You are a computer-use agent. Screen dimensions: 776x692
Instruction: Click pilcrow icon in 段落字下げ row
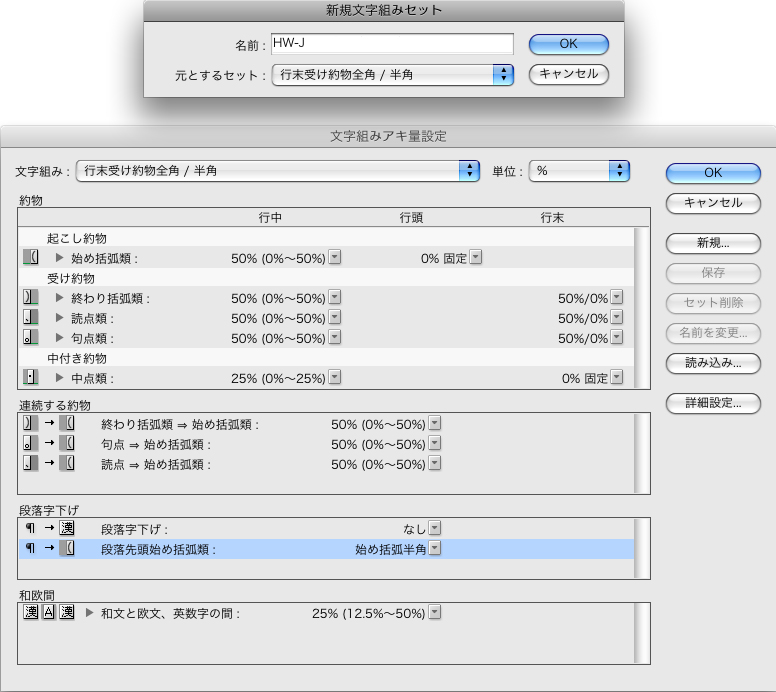(x=31, y=528)
